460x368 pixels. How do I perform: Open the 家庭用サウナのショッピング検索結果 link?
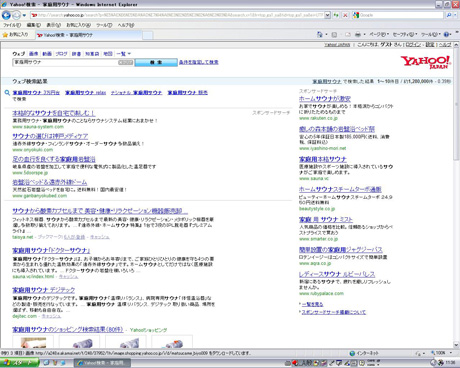click(68, 329)
